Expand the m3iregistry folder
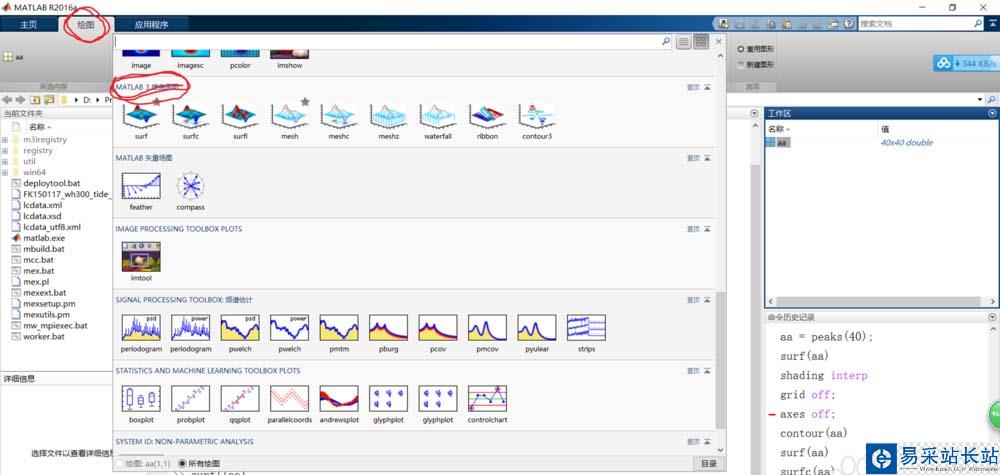 [x=5, y=140]
